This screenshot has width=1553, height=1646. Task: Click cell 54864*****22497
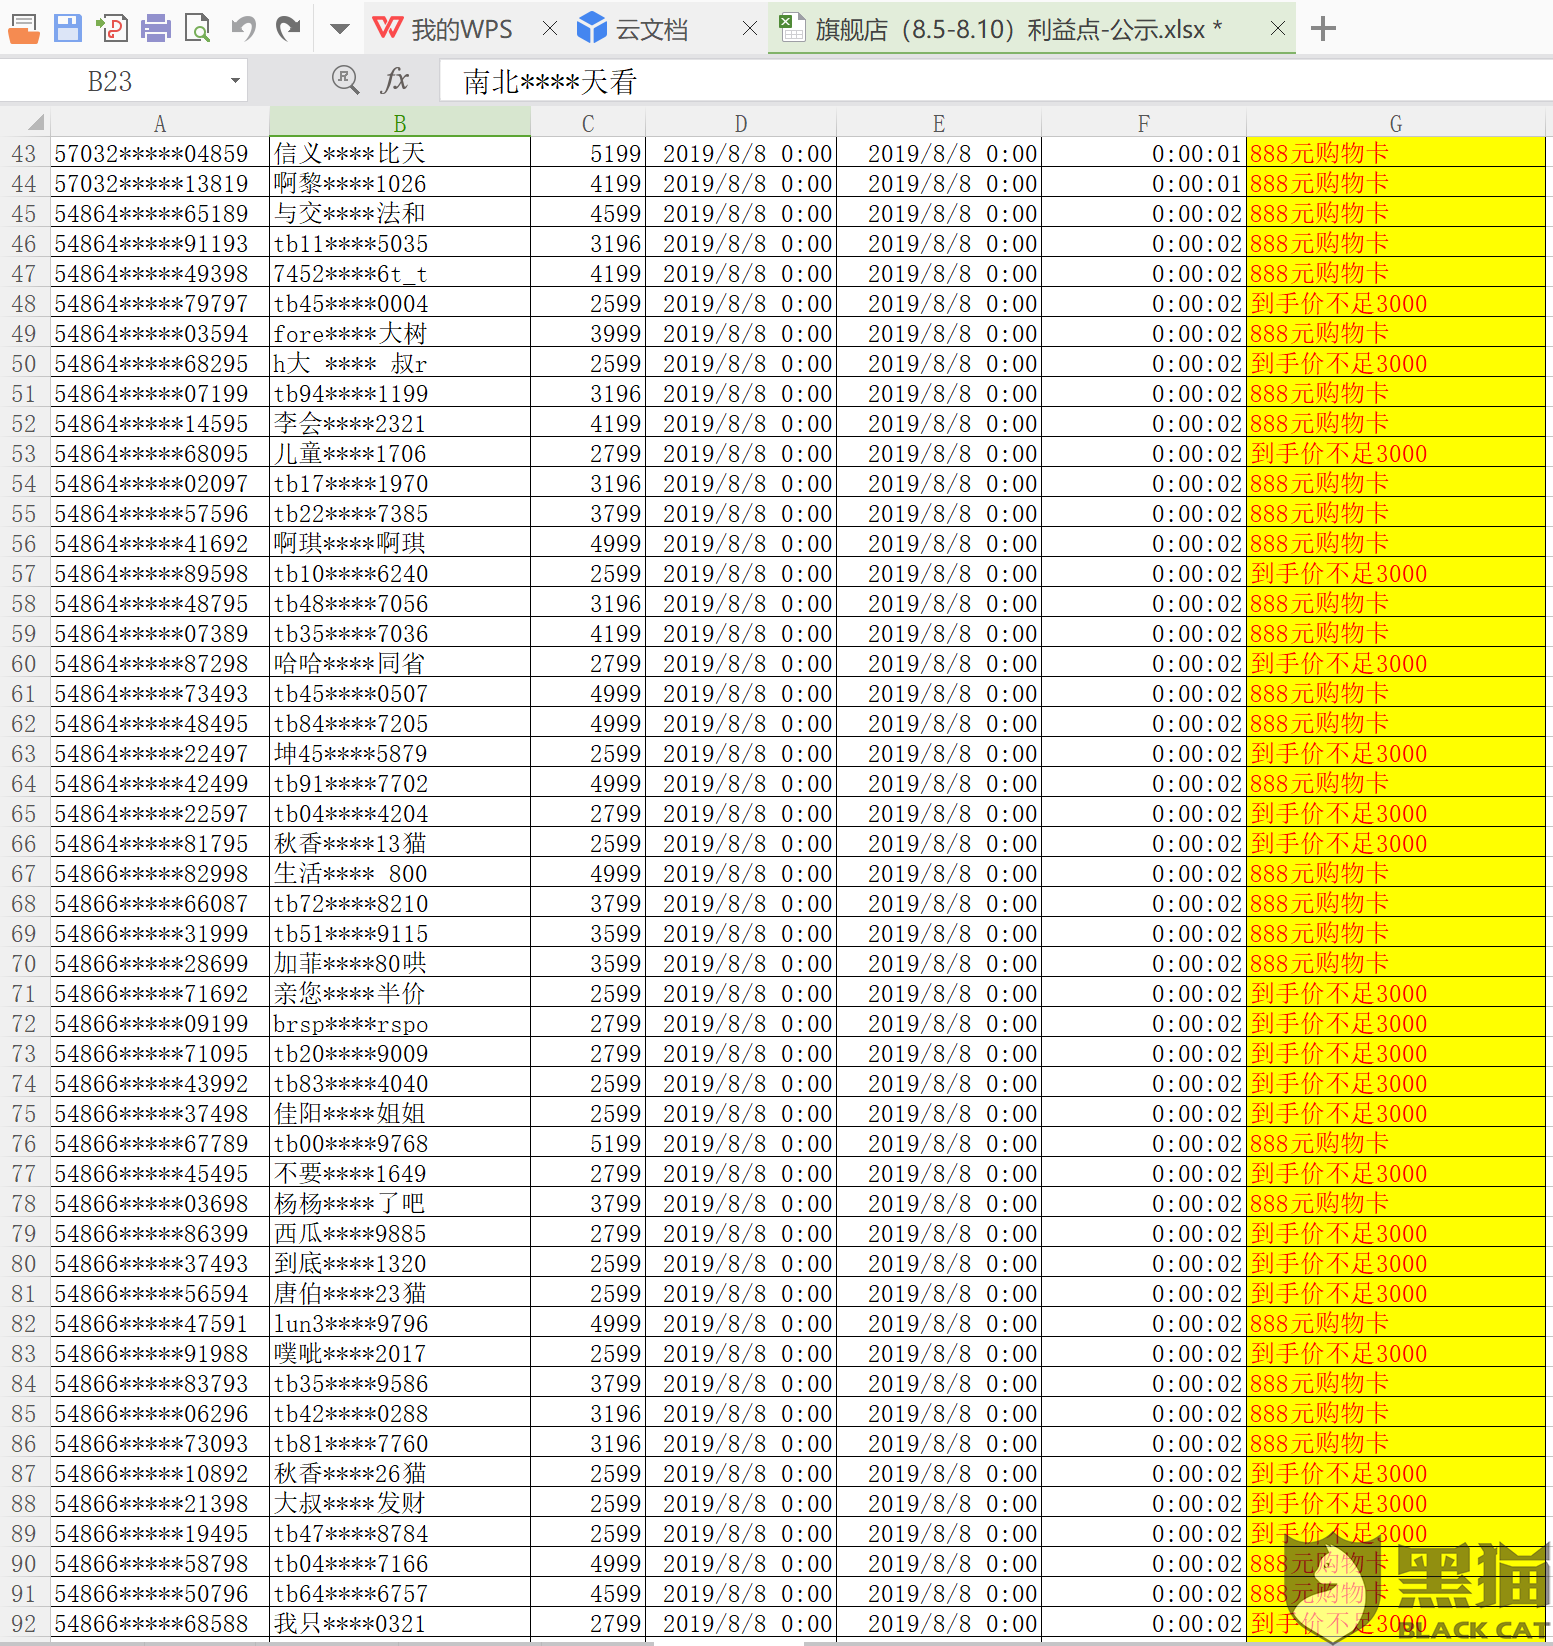tap(160, 753)
